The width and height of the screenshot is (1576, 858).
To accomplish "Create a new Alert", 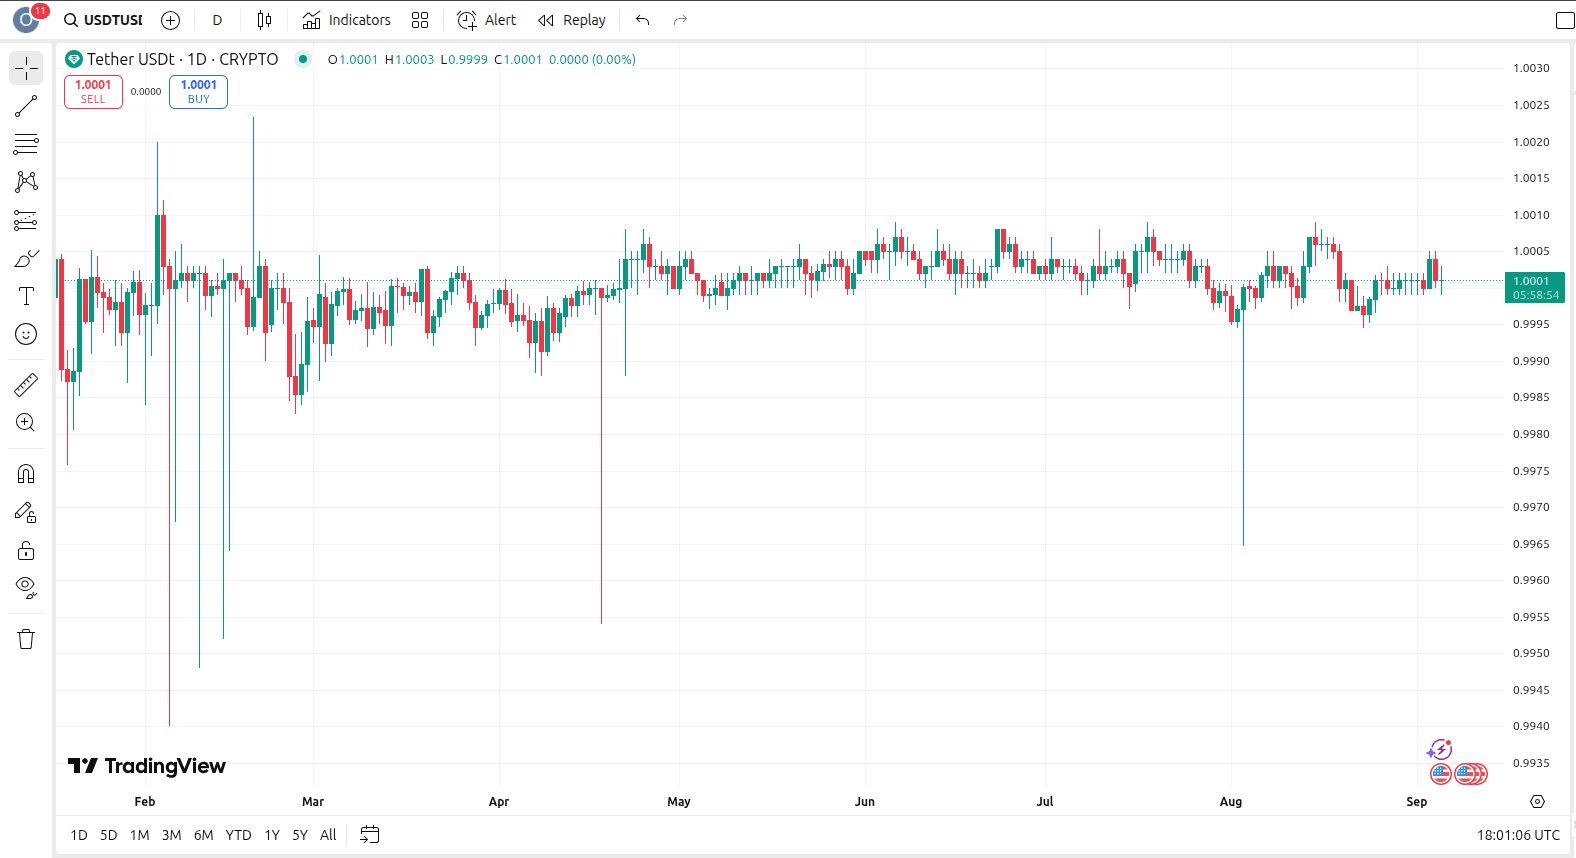I will pos(487,20).
